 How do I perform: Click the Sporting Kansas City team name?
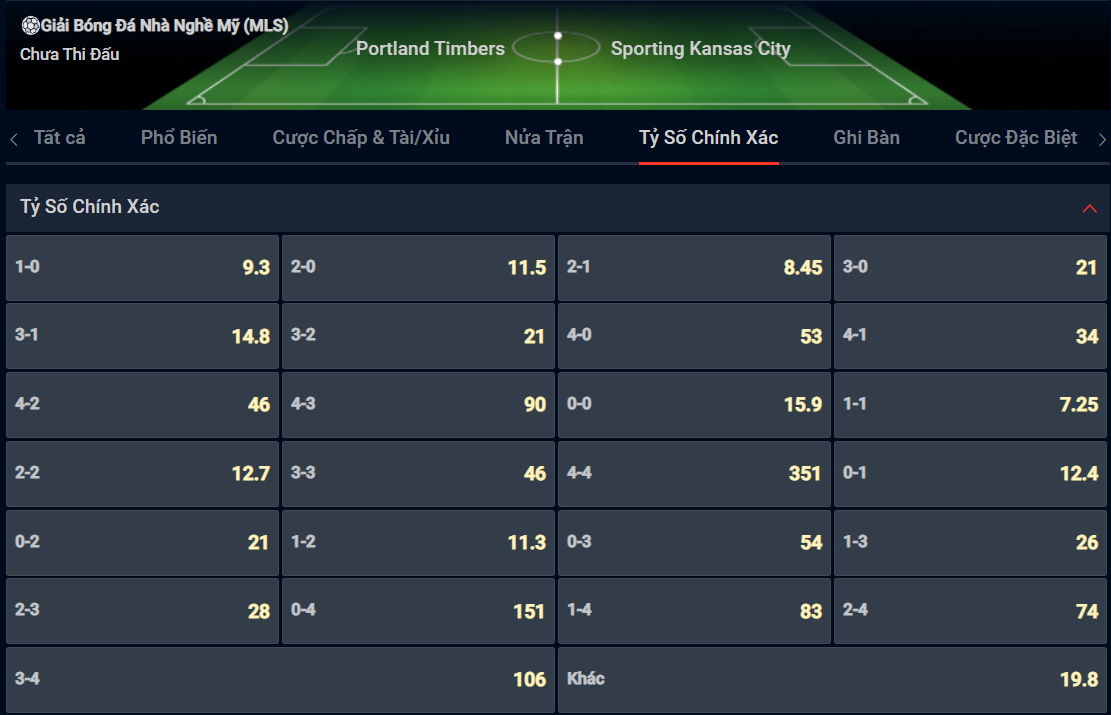tap(701, 48)
